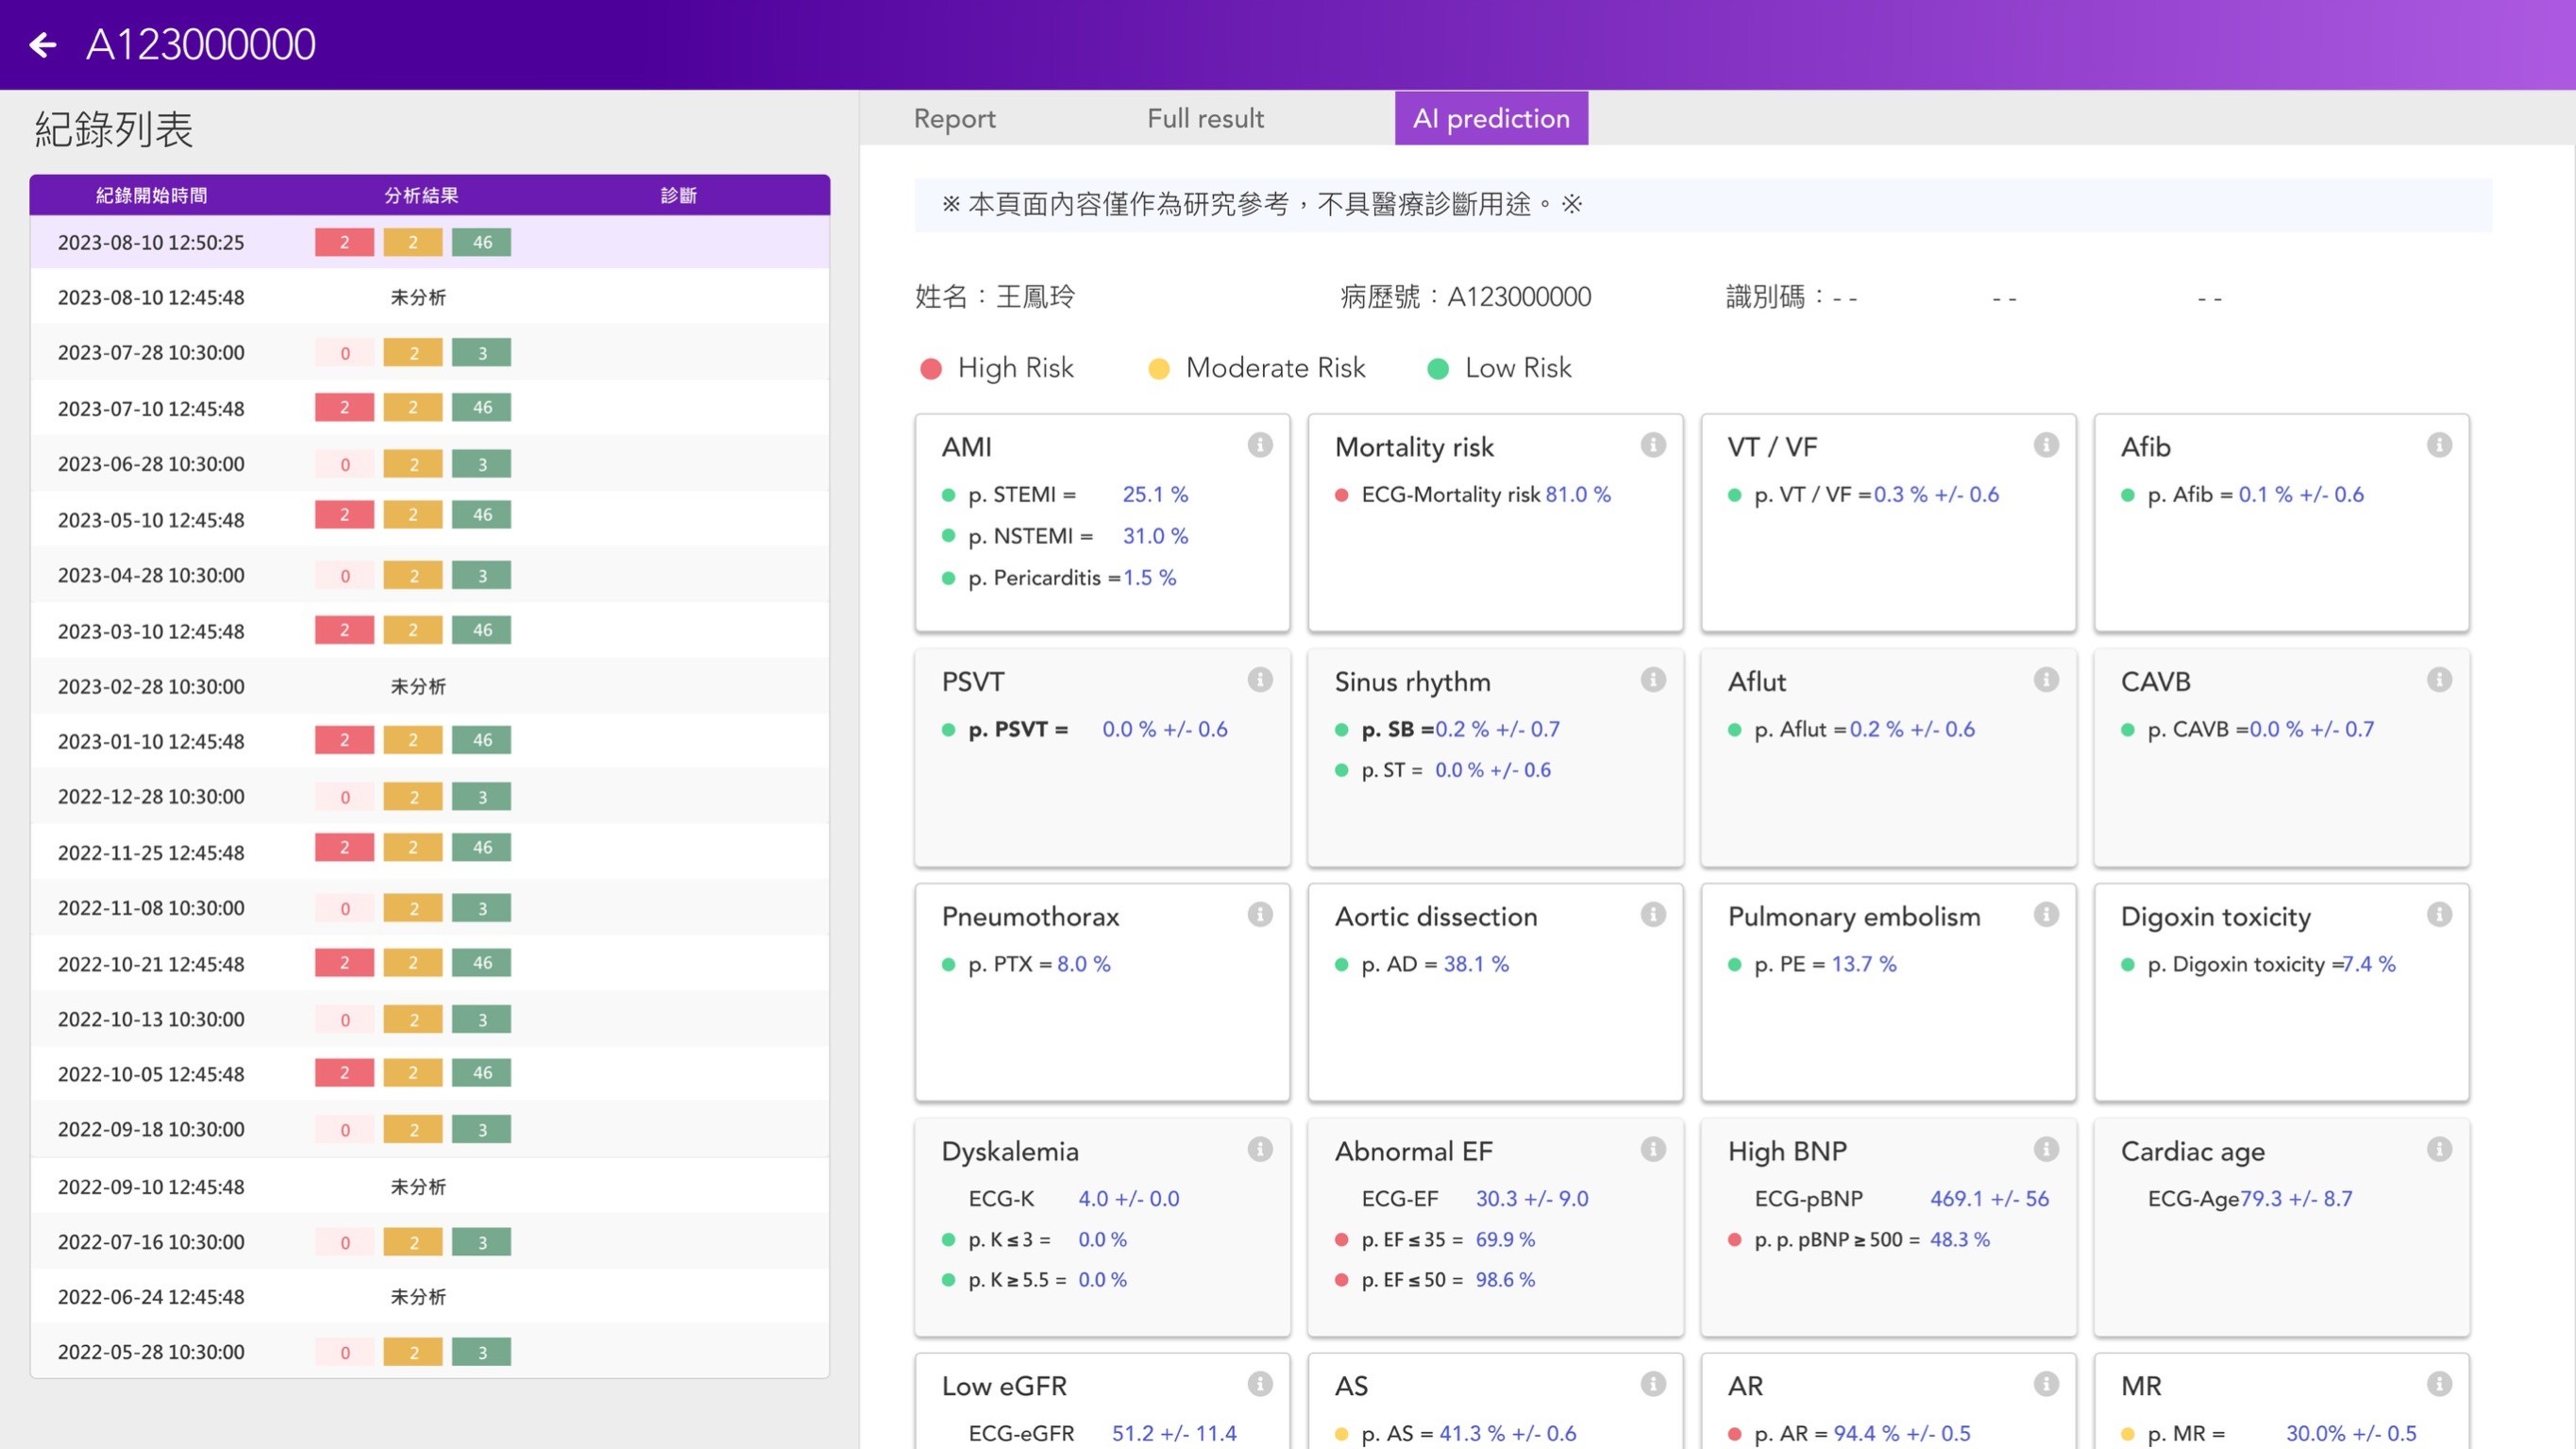Switch to the Report tab
Image resolution: width=2576 pixels, height=1449 pixels.
click(x=954, y=118)
